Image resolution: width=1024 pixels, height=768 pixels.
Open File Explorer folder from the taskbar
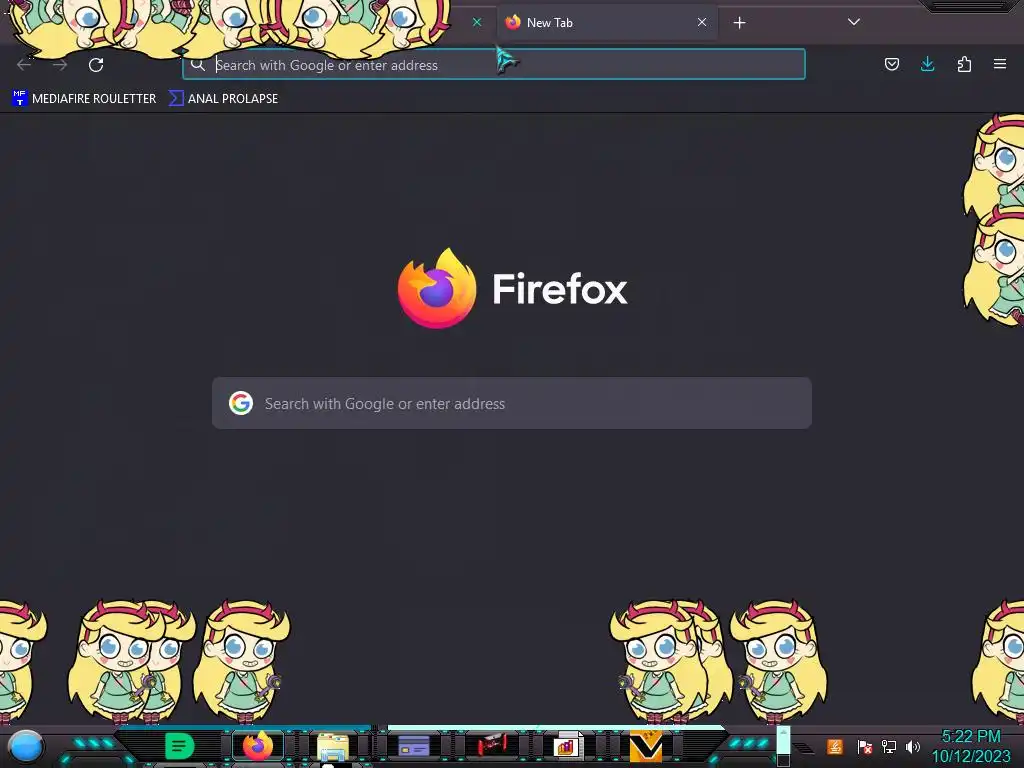(x=333, y=747)
